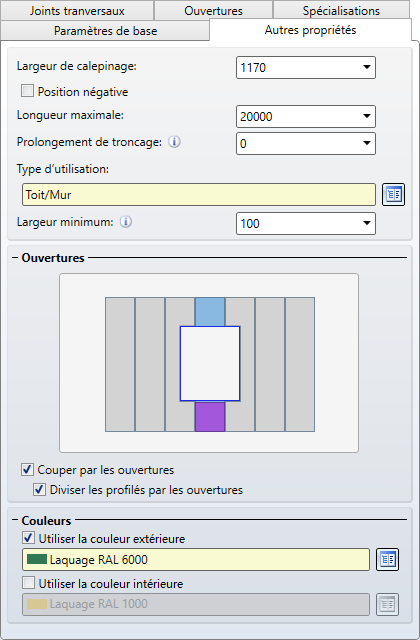Screen dimensions: 420x640
Task: Enable Utiliser la couleur intérieure checkbox
Action: point(28,583)
